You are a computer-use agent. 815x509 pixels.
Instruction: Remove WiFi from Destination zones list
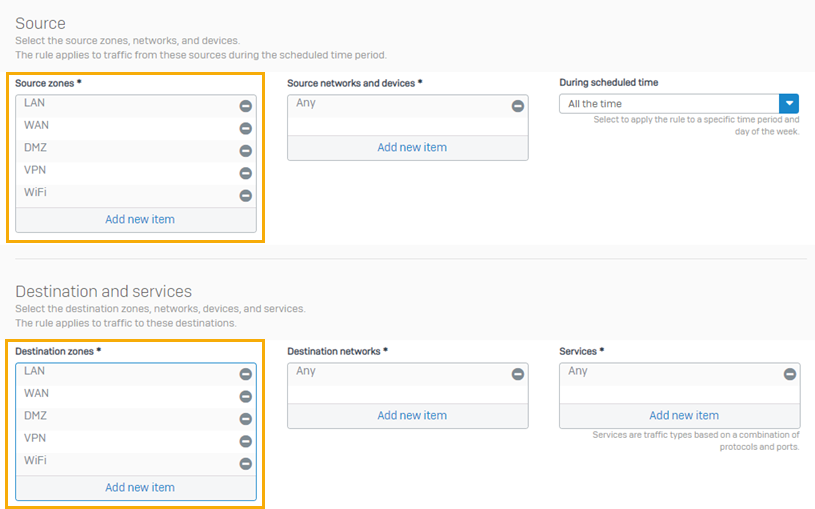(245, 464)
